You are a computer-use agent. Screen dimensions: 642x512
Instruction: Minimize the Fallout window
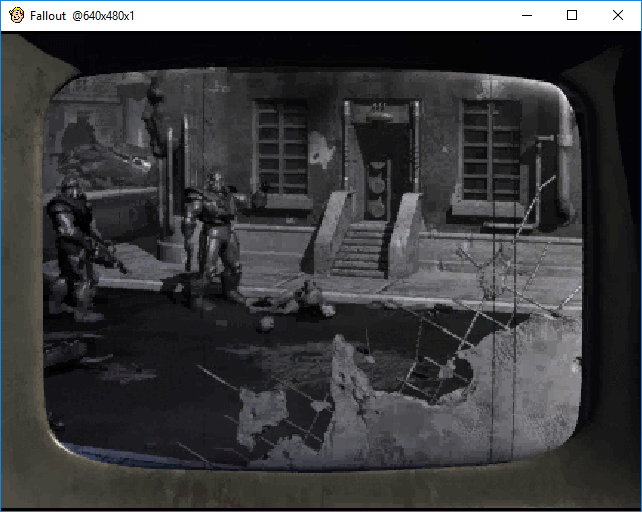pyautogui.click(x=527, y=16)
